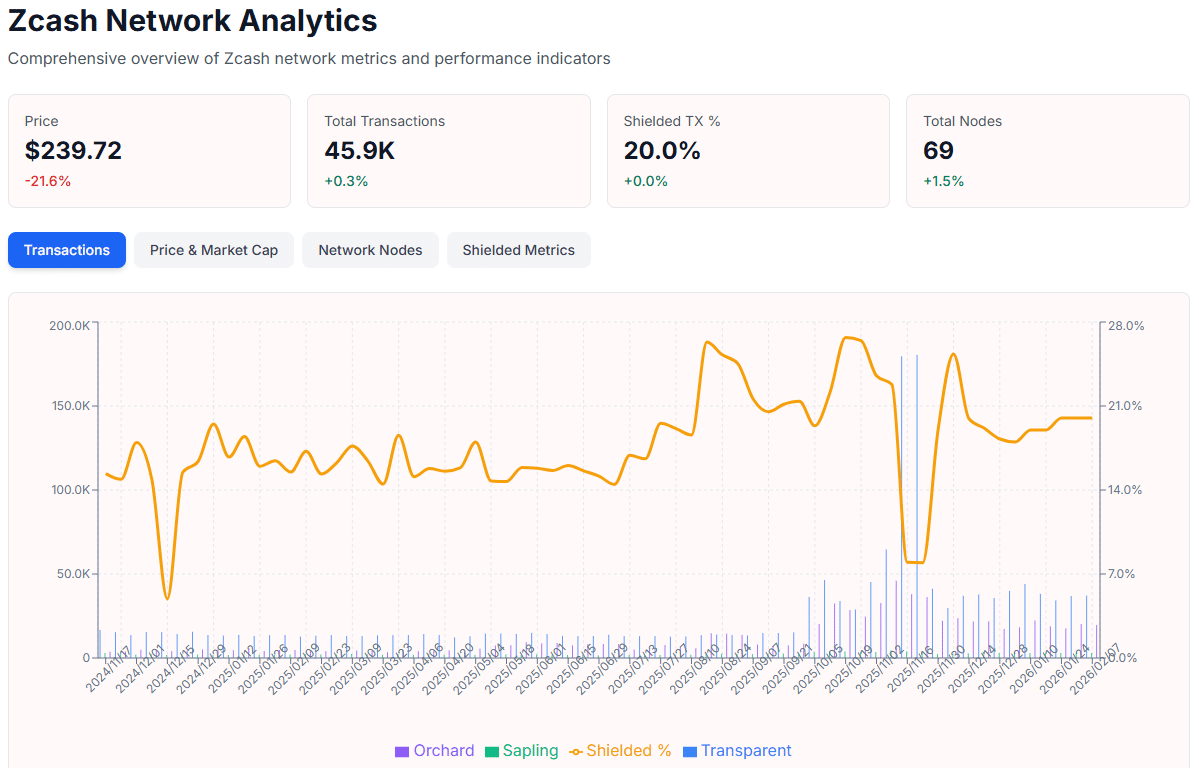Viewport: 1199px width, 768px height.
Task: Open the Network Nodes tab
Action: (370, 250)
